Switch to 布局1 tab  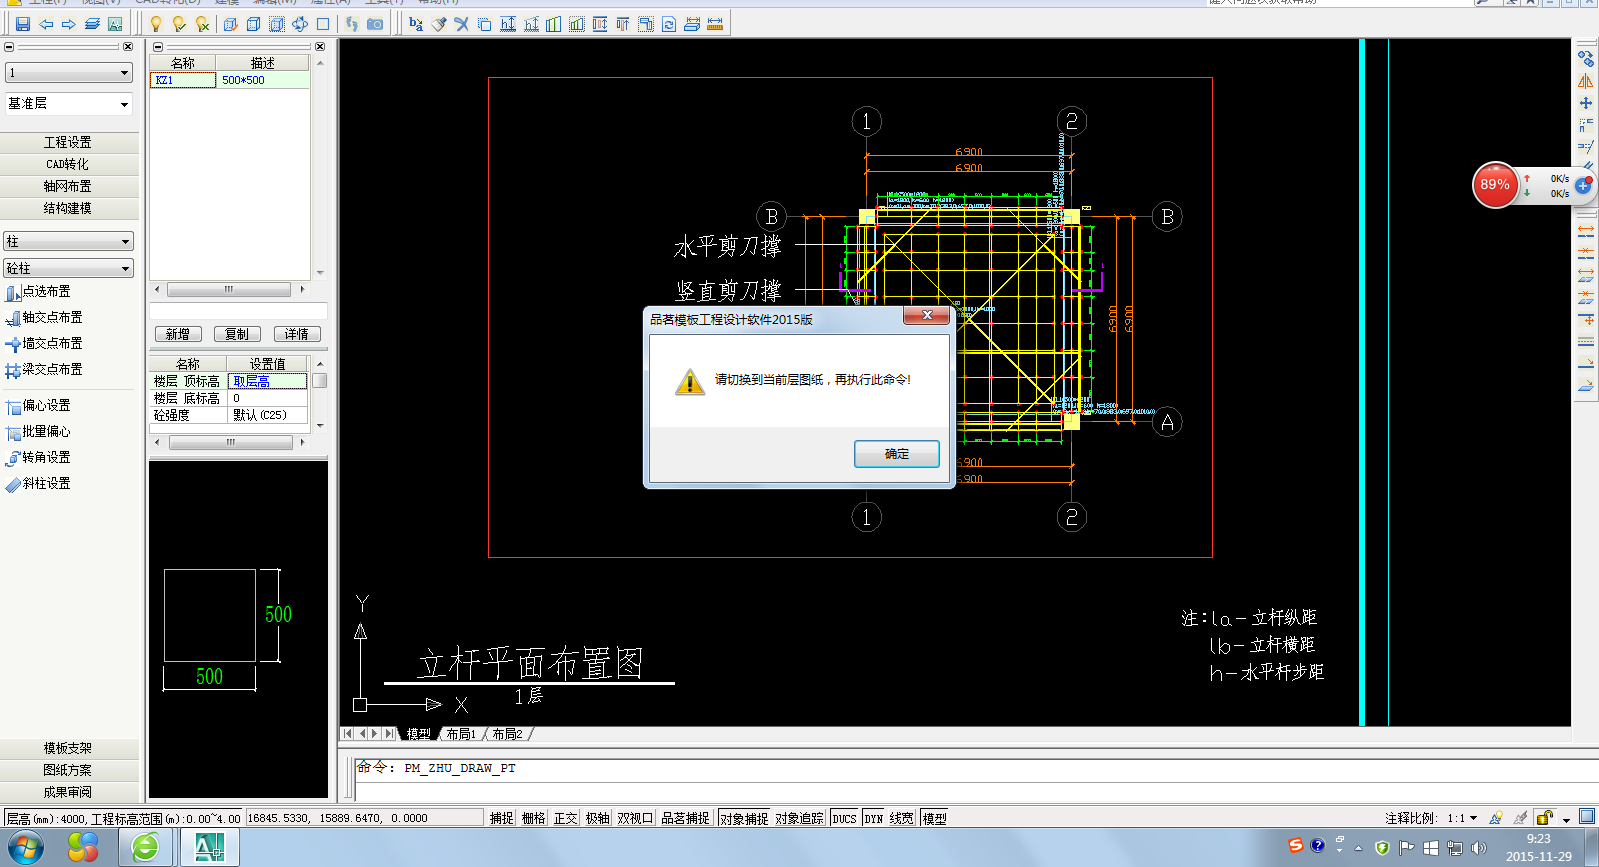[461, 734]
